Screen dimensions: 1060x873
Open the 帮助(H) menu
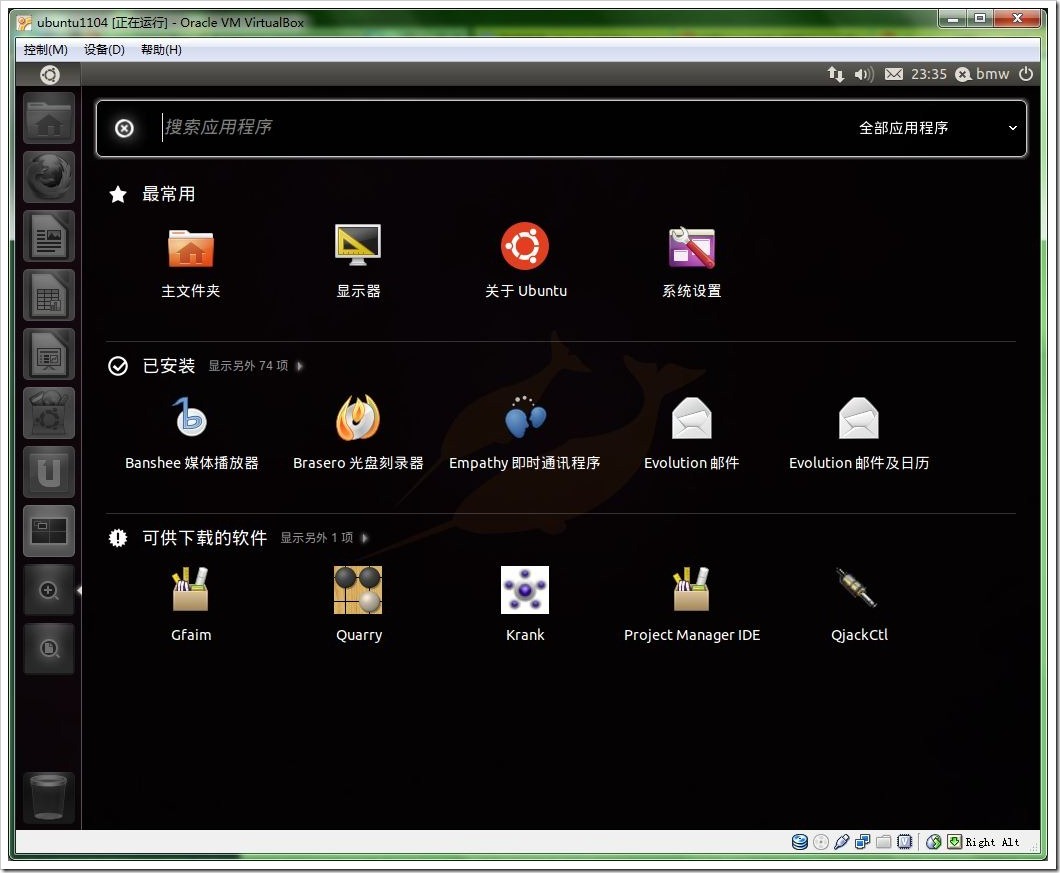point(161,49)
